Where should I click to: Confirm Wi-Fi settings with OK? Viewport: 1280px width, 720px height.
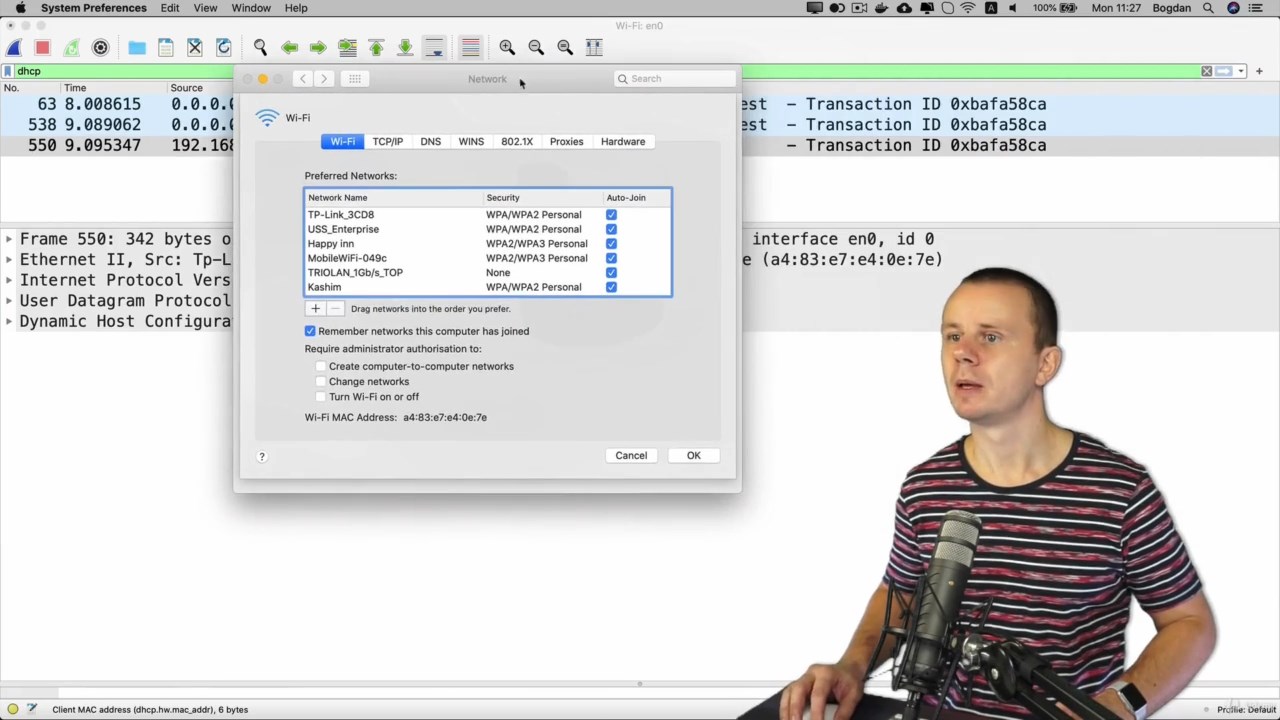[694, 456]
